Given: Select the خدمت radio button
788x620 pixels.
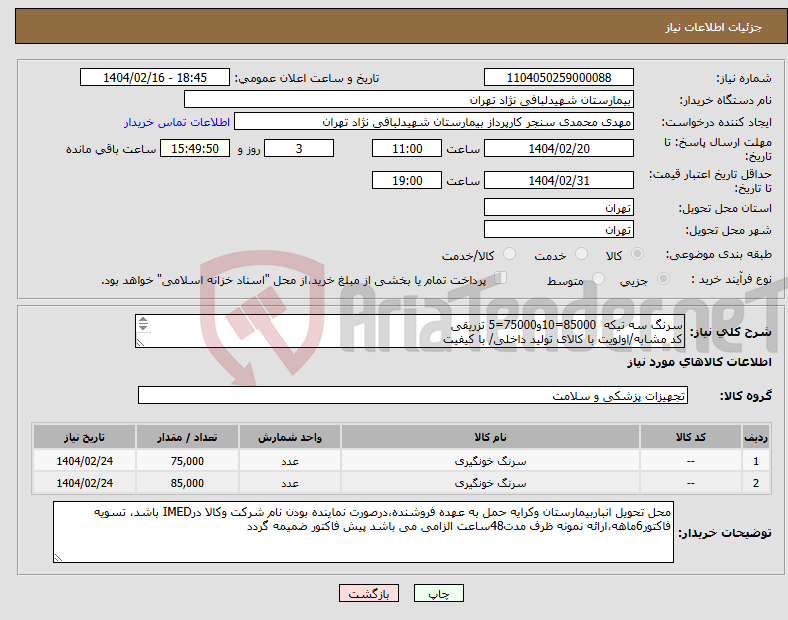Looking at the screenshot, I should click(581, 254).
